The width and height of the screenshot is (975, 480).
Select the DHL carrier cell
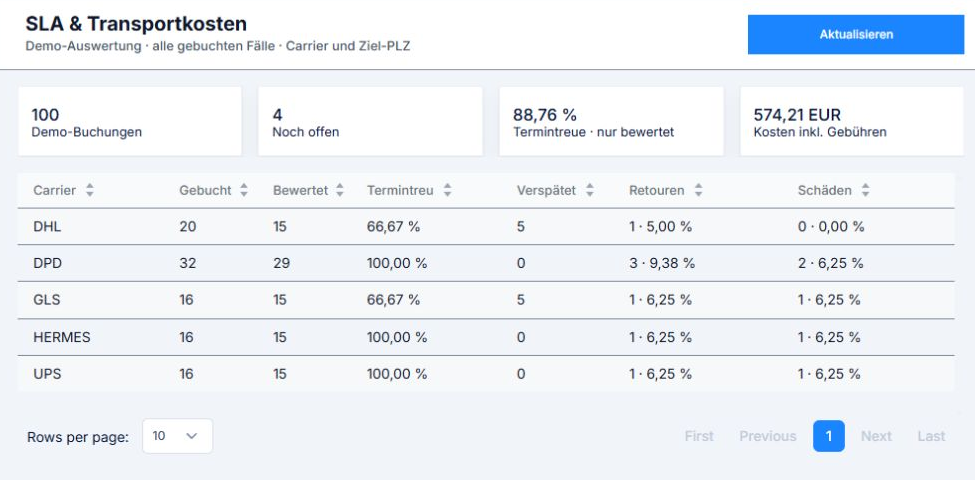tap(47, 226)
